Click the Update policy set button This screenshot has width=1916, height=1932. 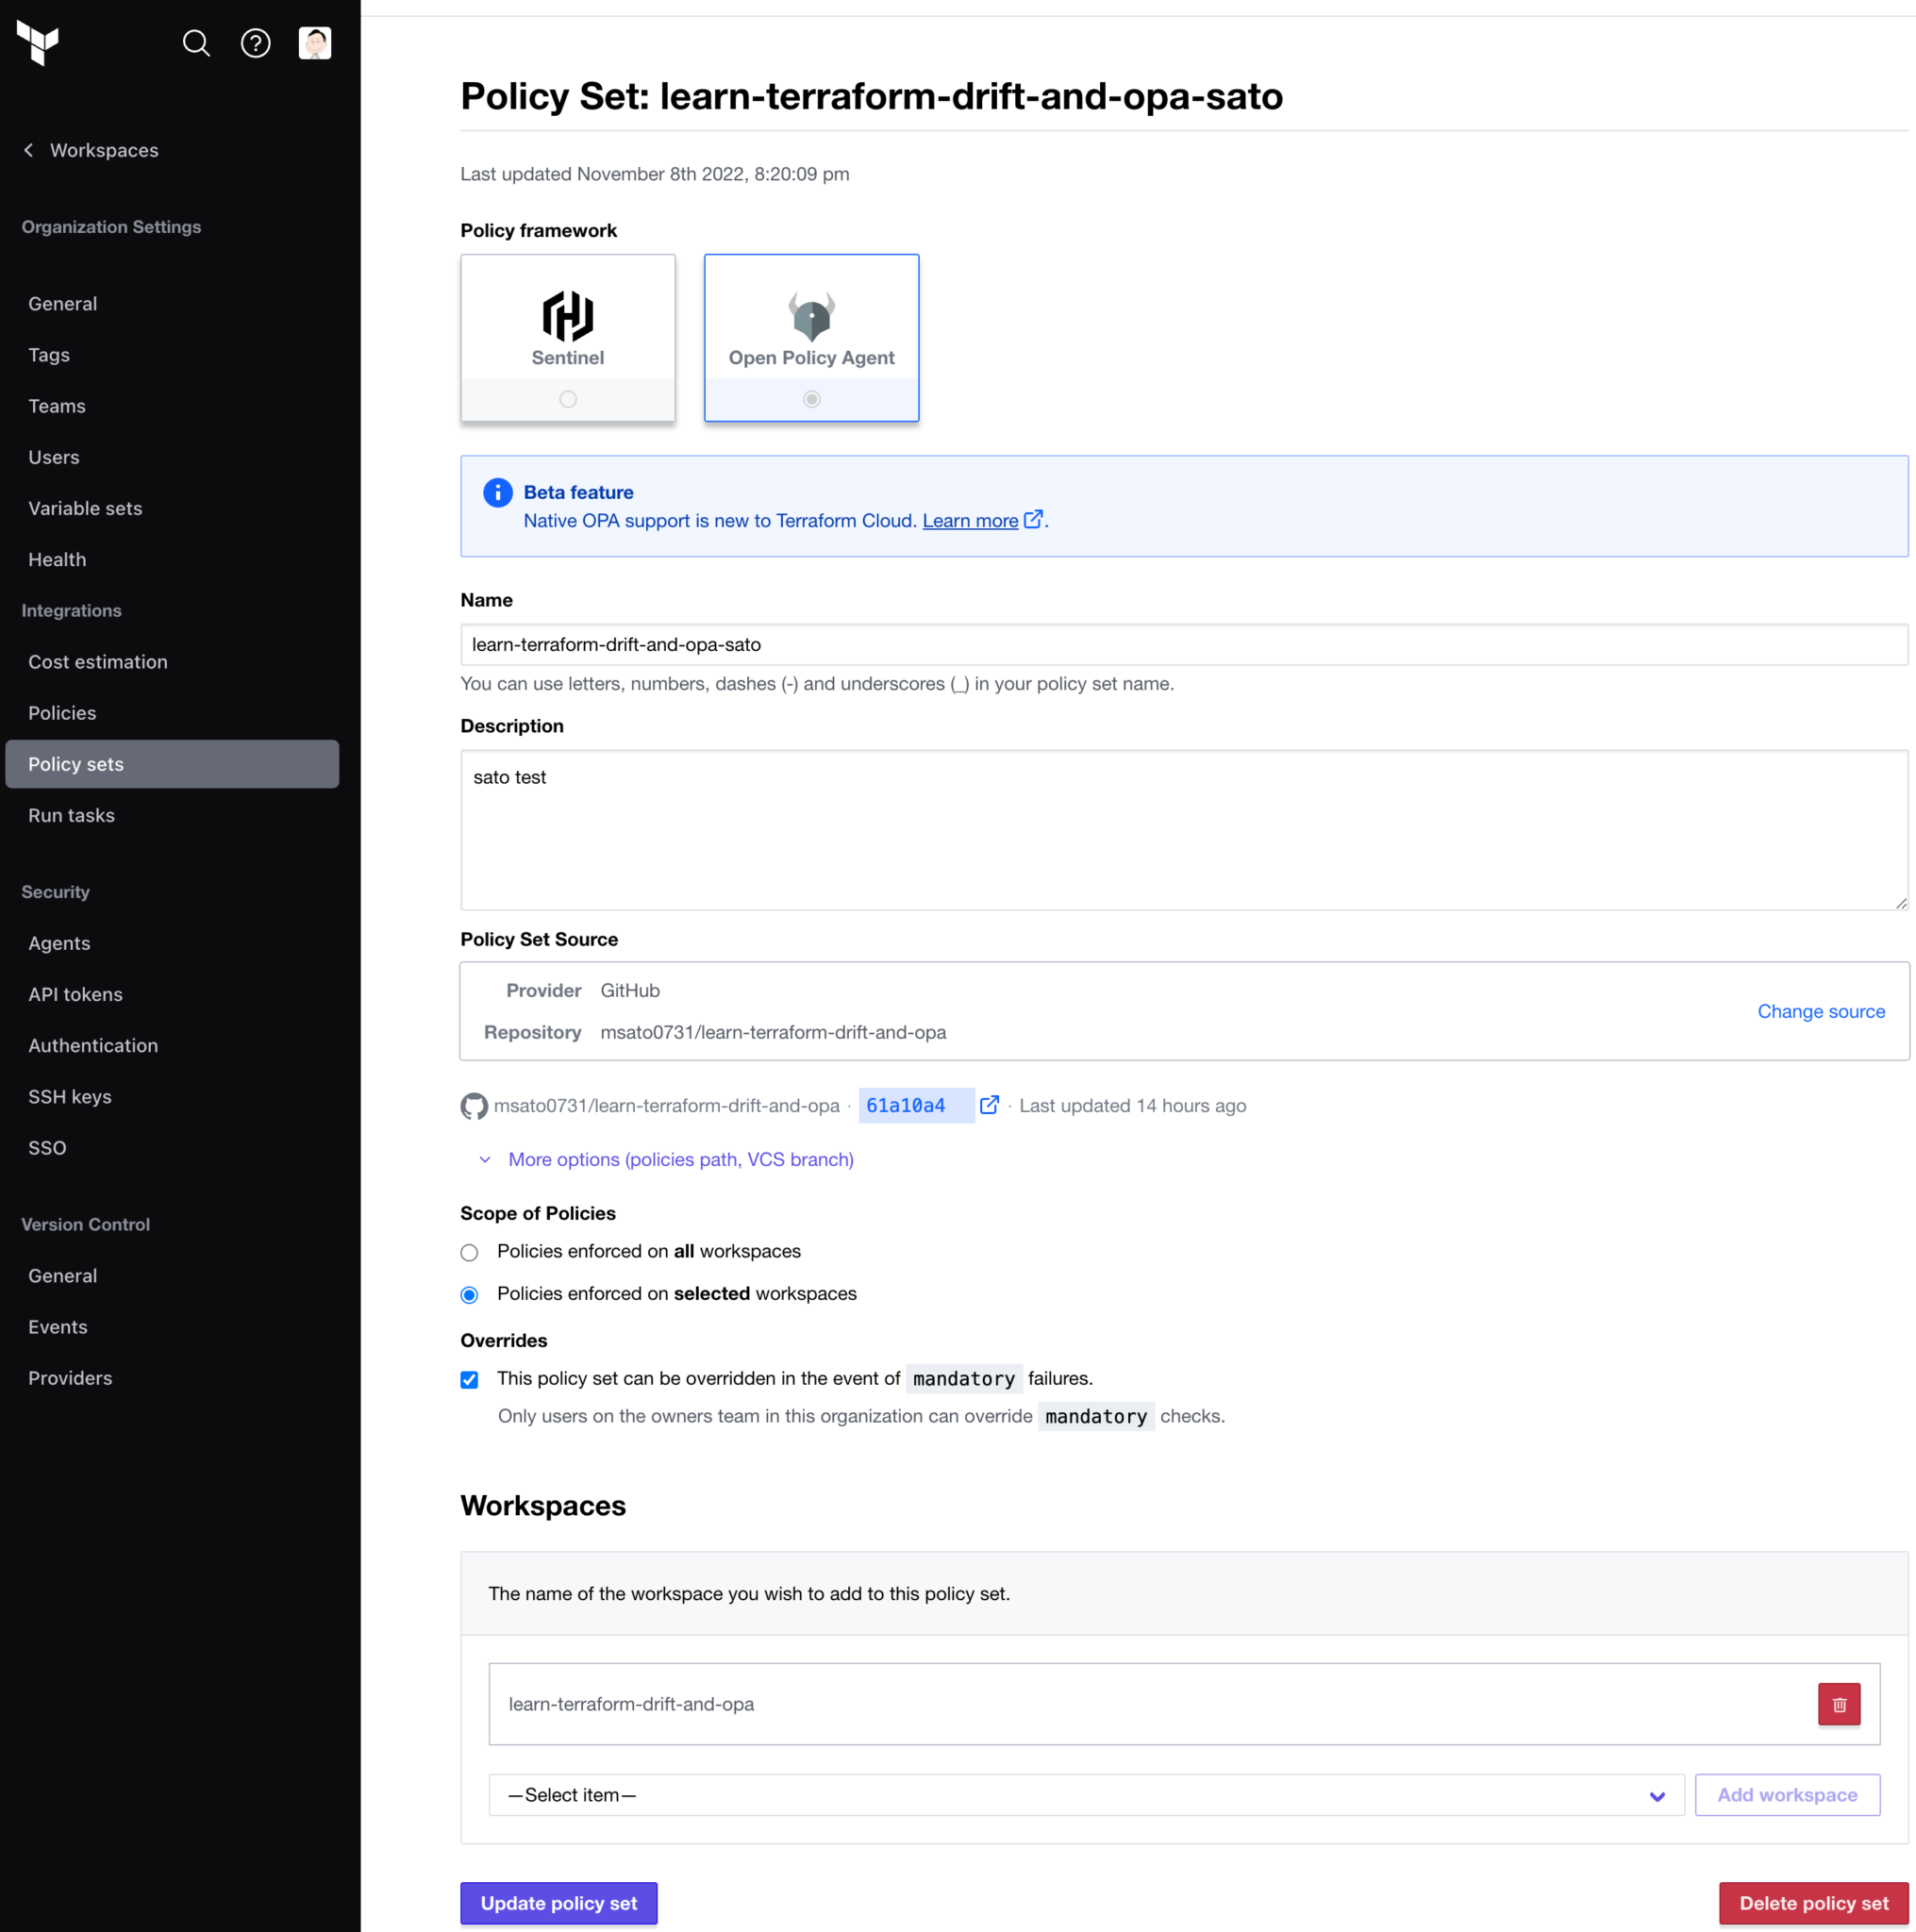[558, 1903]
